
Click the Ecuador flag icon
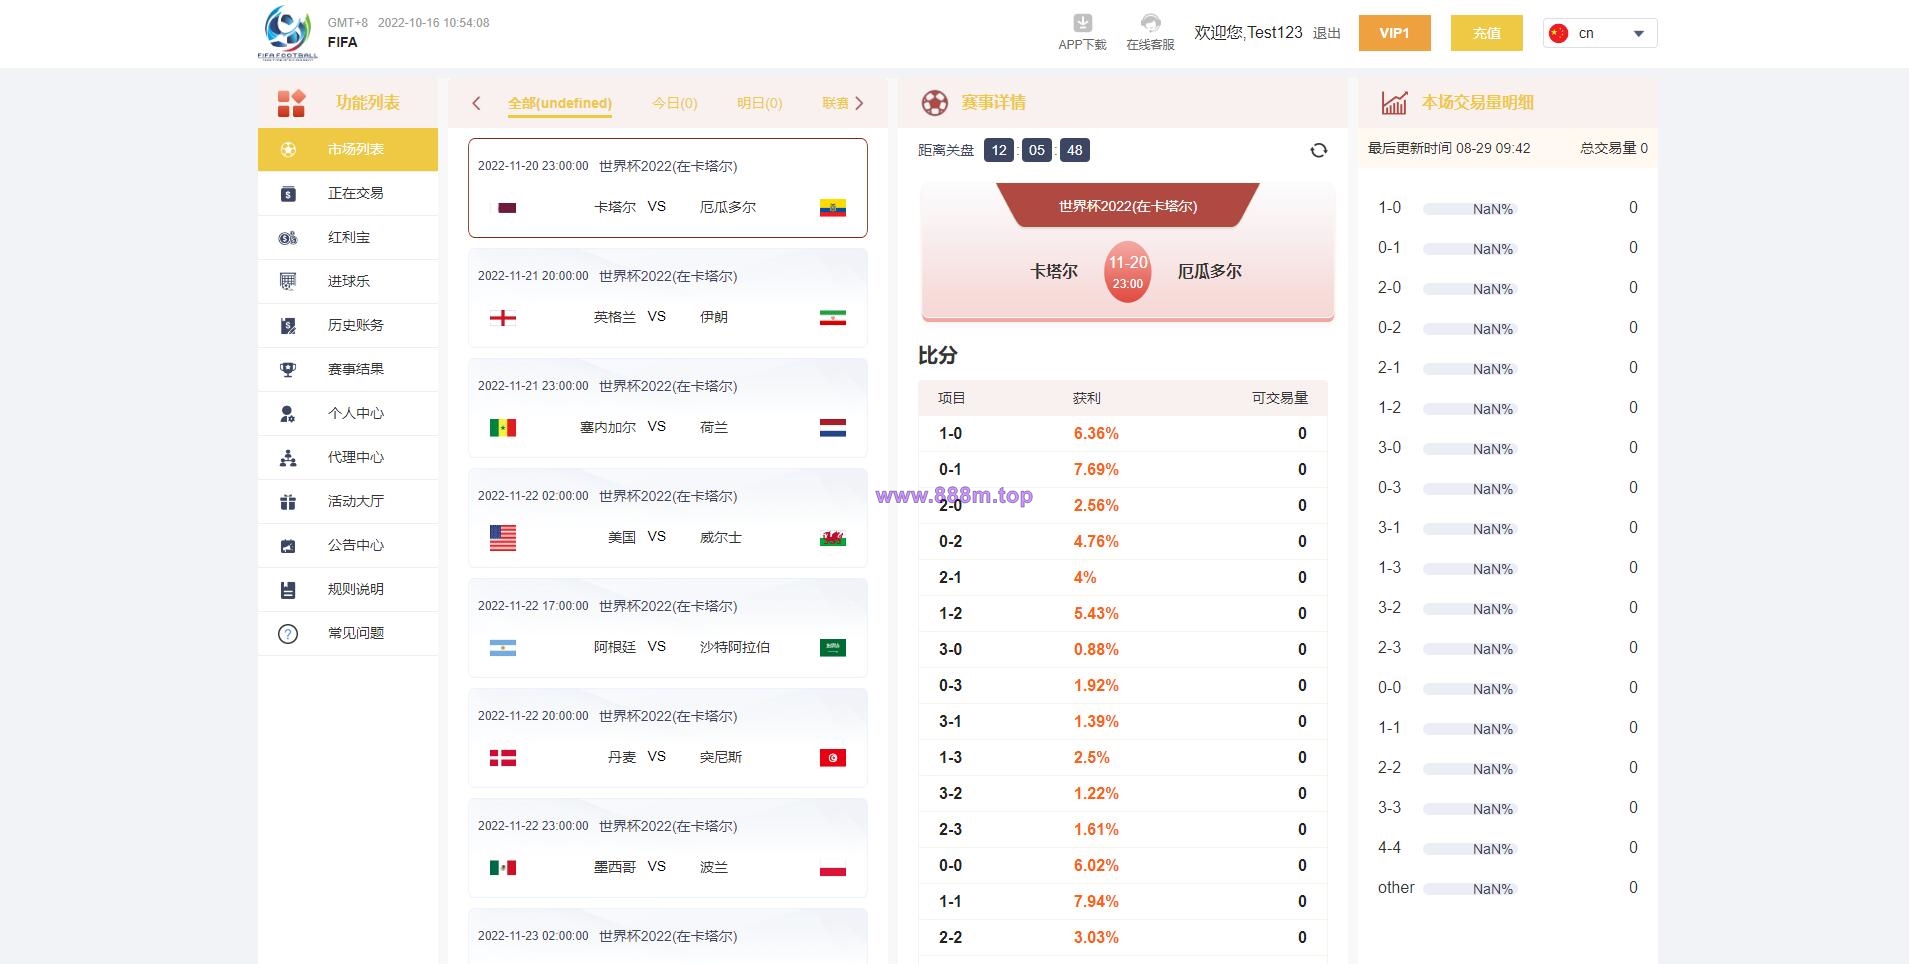833,207
